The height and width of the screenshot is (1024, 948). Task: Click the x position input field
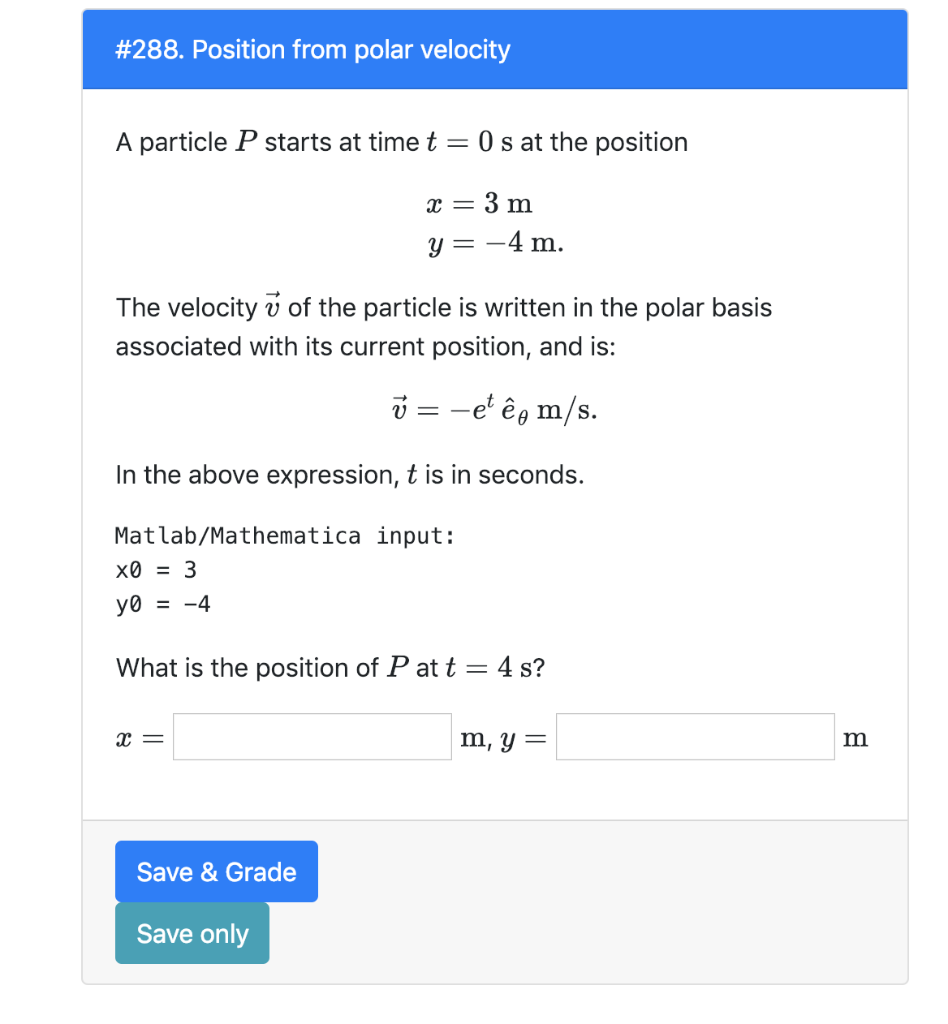pos(311,737)
